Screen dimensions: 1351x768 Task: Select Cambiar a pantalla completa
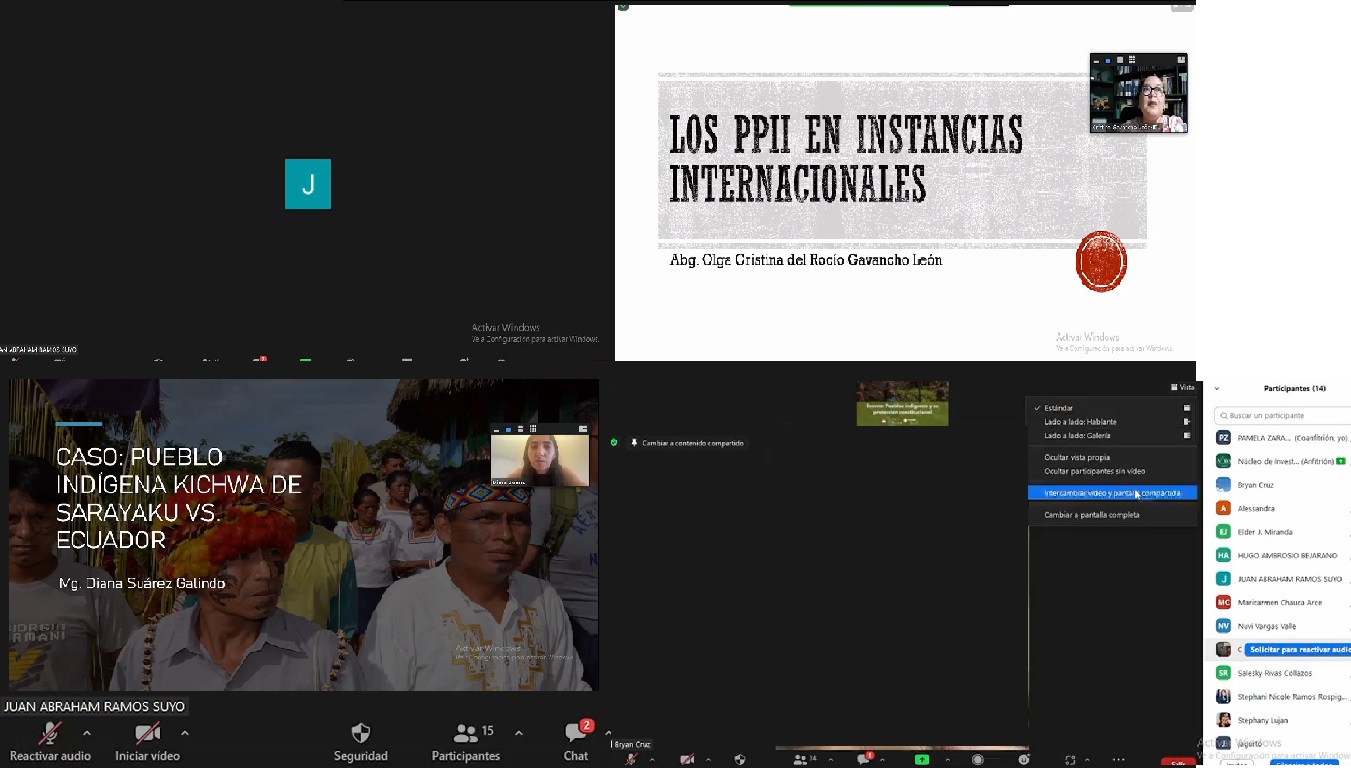coord(1091,515)
